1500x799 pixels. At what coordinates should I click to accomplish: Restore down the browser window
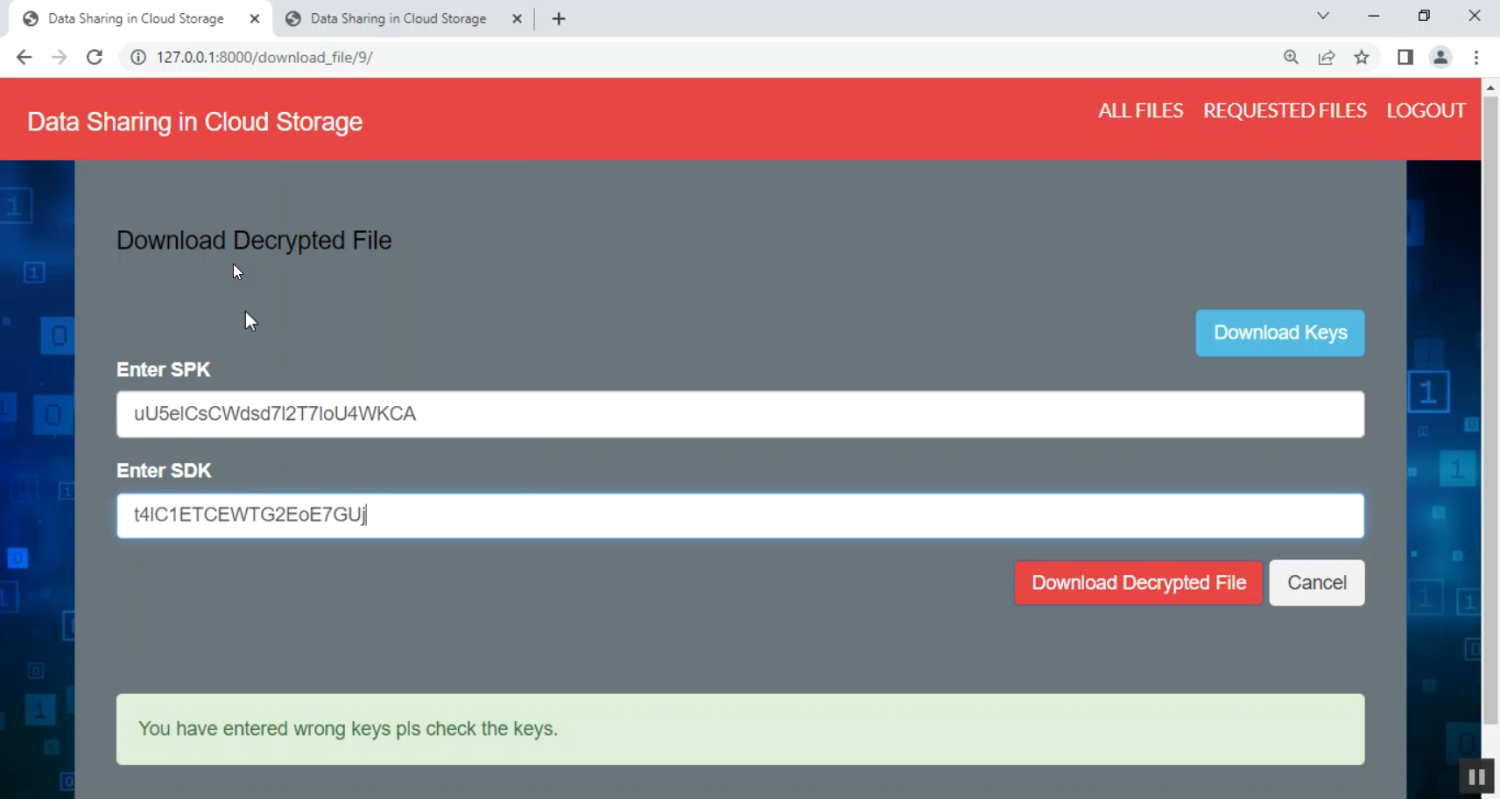(x=1424, y=16)
